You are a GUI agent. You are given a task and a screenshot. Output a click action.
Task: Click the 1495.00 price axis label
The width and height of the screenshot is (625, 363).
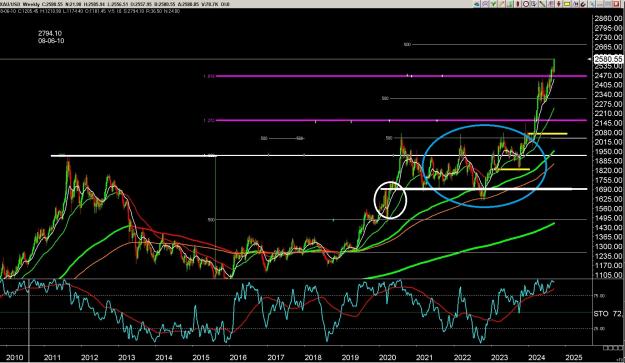click(x=608, y=218)
